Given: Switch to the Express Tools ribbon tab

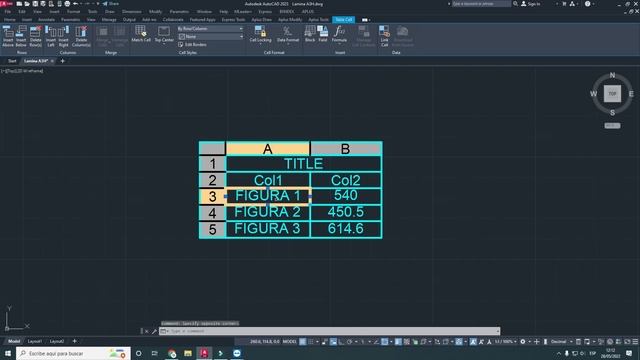Looking at the screenshot, I should (x=233, y=20).
